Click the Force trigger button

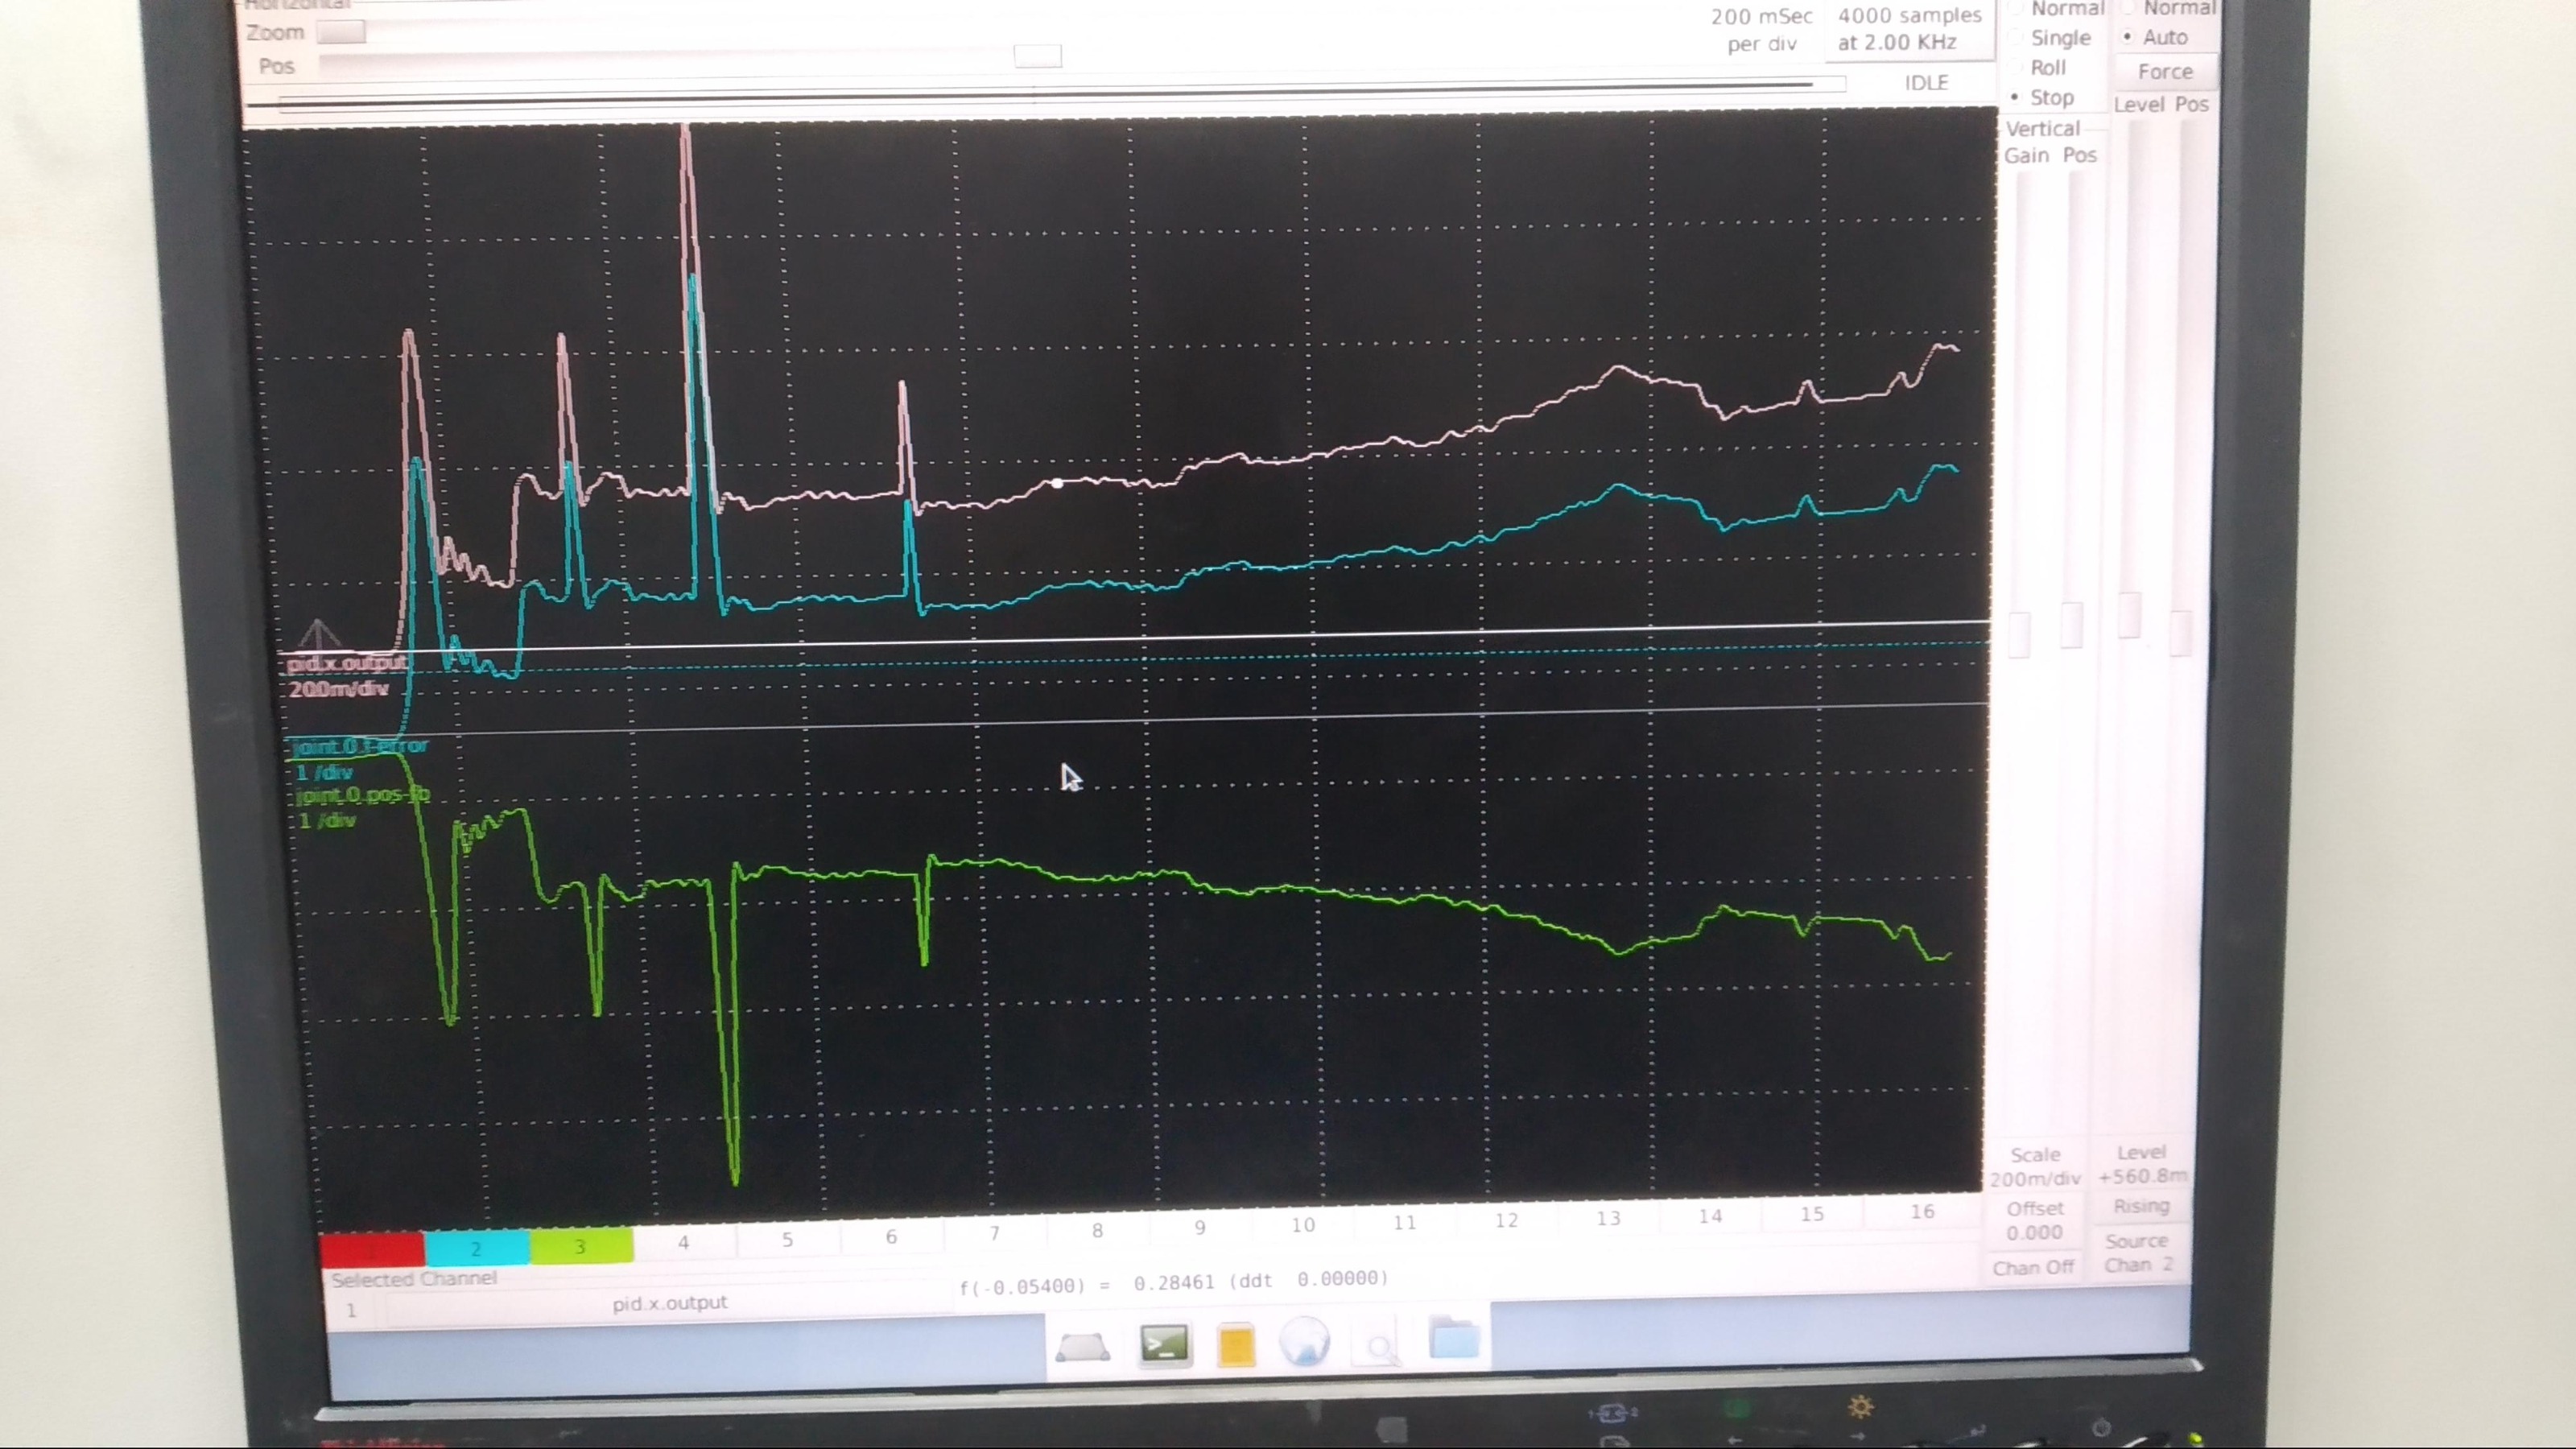2165,71
